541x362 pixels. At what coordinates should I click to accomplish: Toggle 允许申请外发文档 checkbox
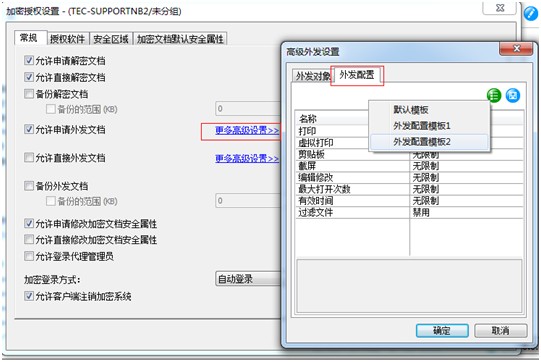(x=29, y=129)
